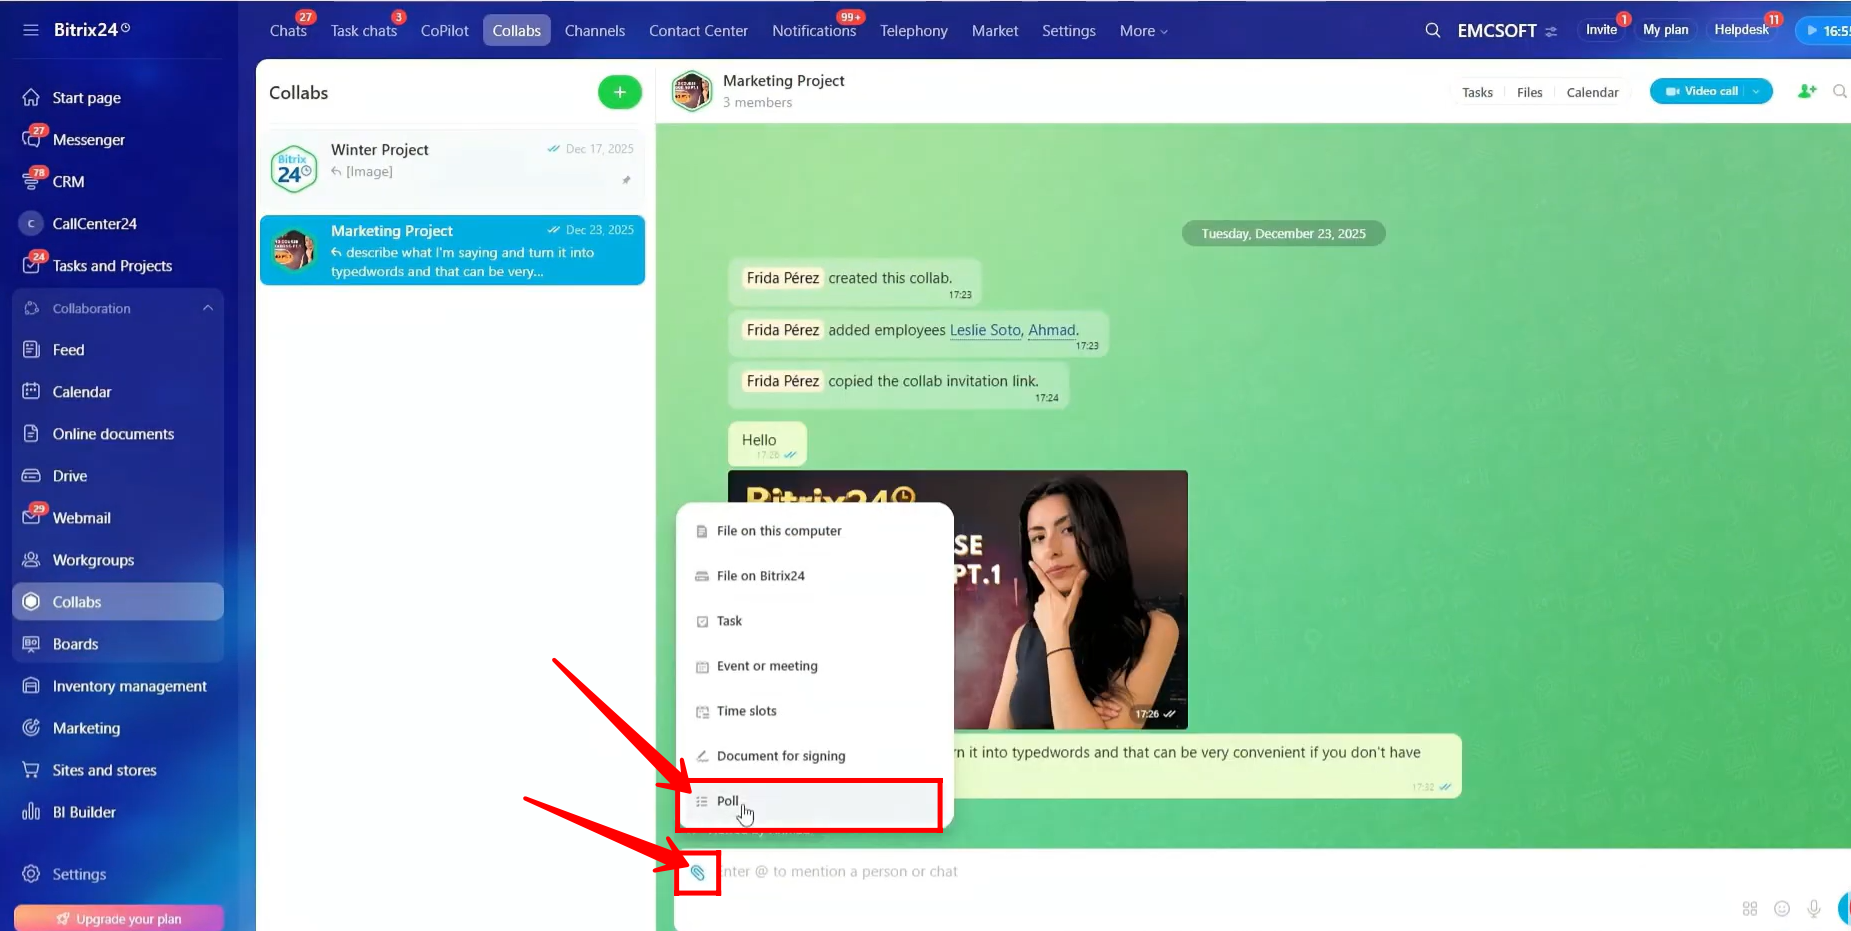
Task: Open the Video call dropdown arrow
Action: click(1757, 91)
